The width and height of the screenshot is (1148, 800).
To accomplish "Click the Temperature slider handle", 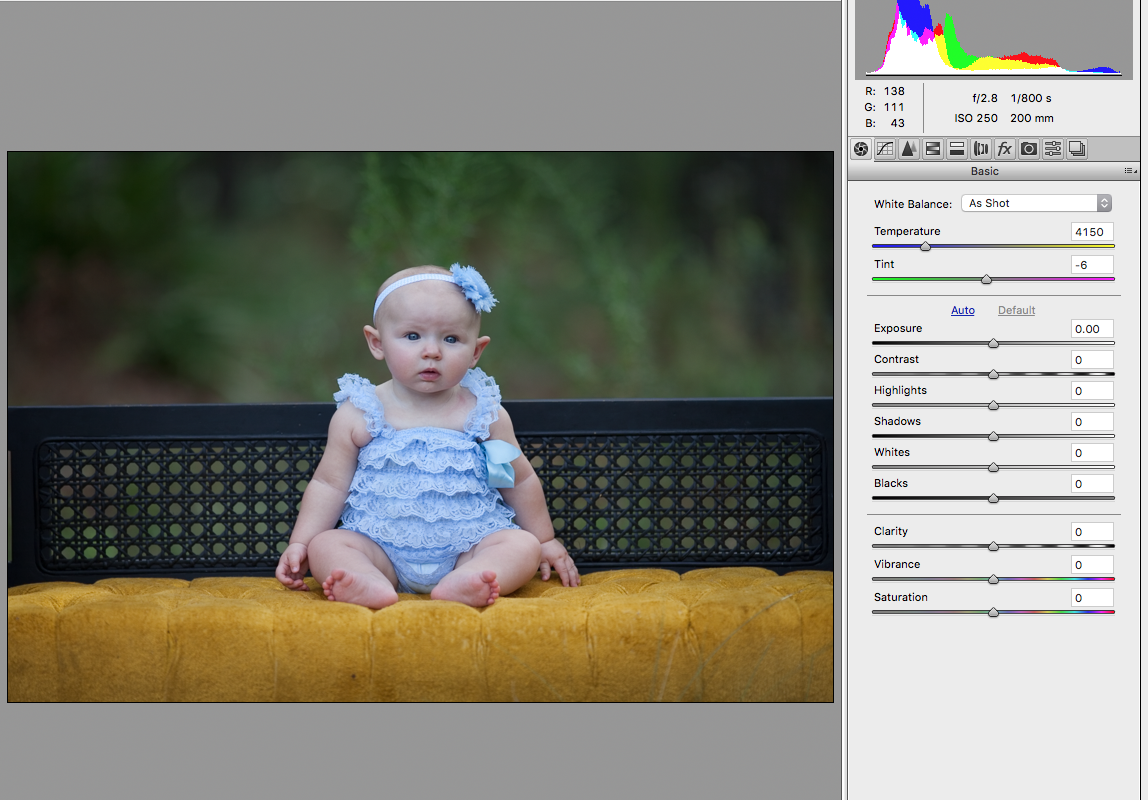I will click(925, 247).
